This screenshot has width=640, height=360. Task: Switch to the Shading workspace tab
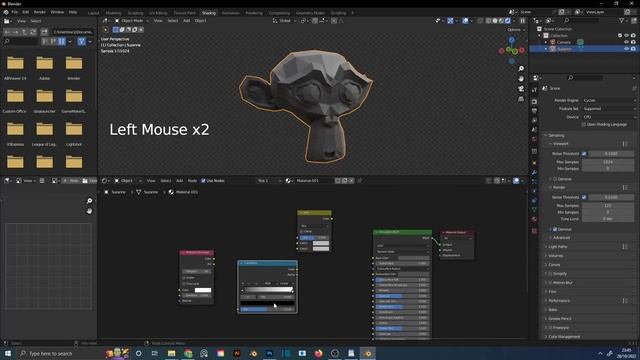pos(209,13)
